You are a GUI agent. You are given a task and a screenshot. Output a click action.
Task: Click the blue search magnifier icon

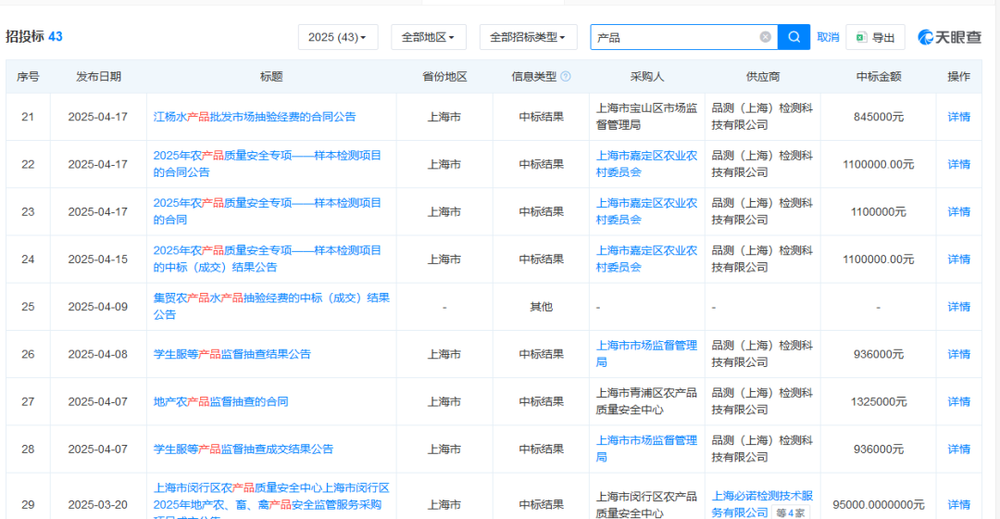click(794, 37)
